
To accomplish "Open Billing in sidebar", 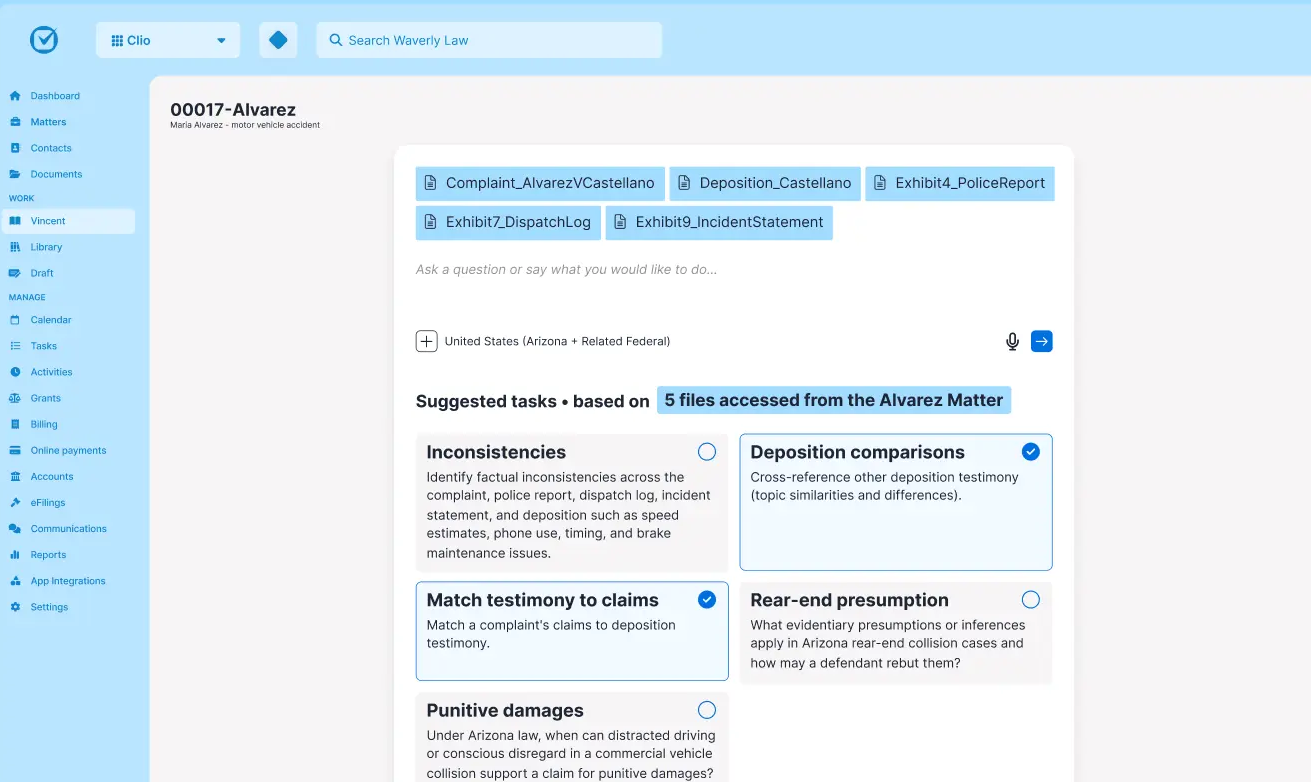I will (44, 424).
